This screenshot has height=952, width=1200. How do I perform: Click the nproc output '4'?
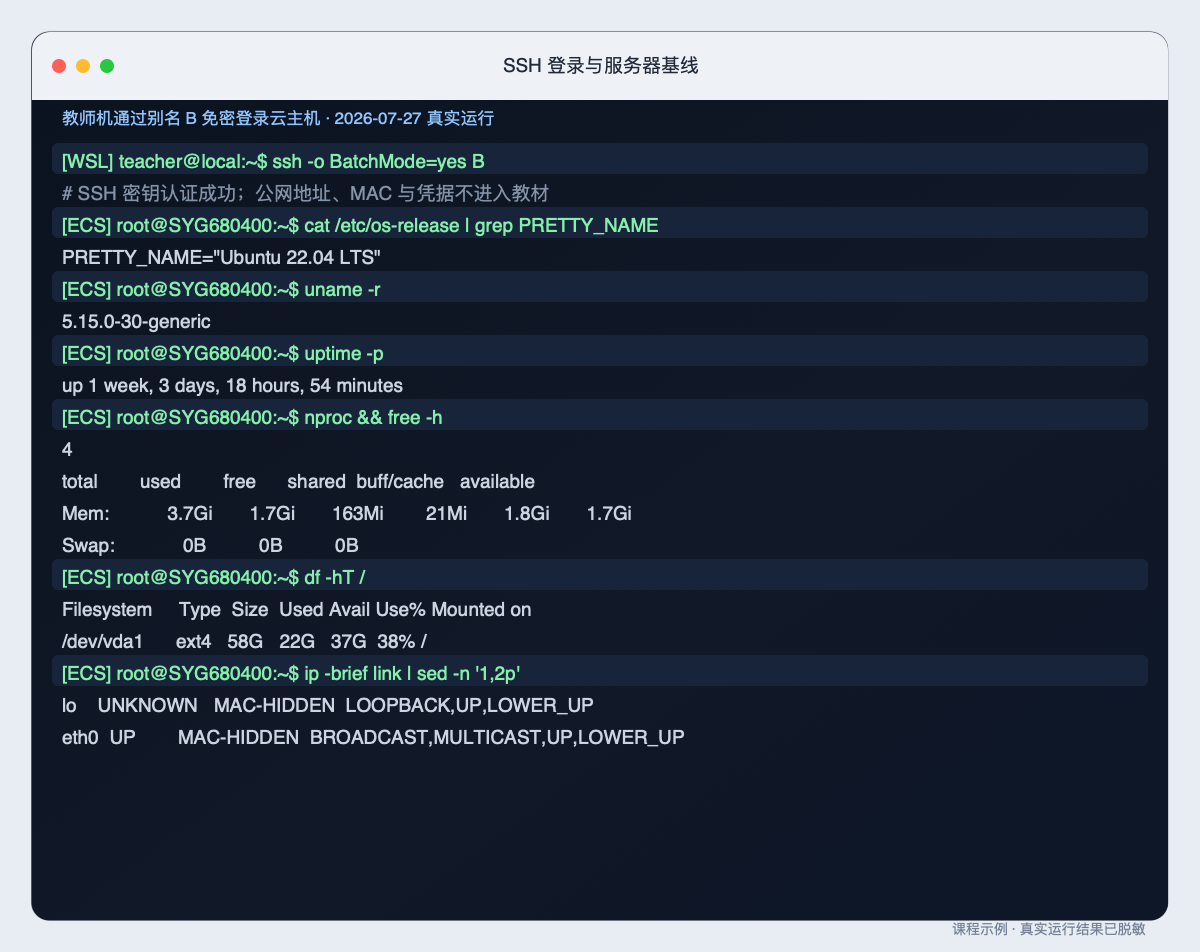(x=67, y=450)
